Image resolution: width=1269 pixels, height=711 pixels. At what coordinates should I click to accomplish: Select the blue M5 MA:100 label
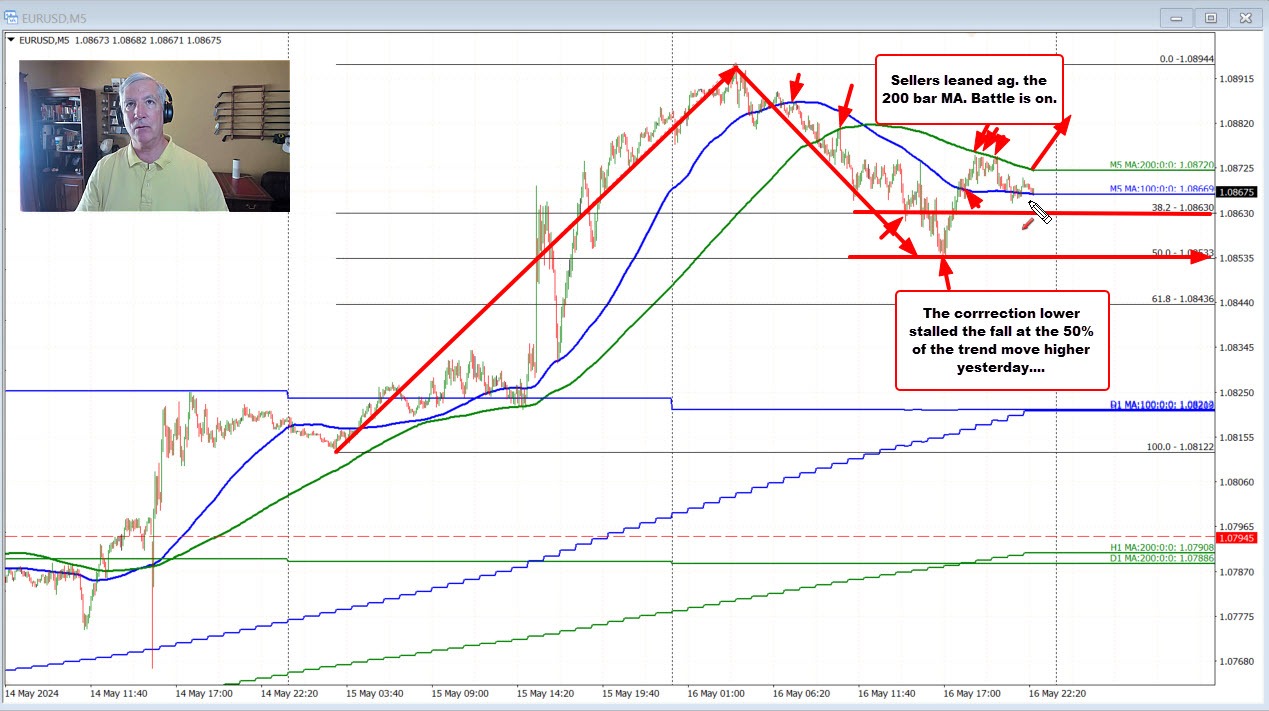[1161, 187]
